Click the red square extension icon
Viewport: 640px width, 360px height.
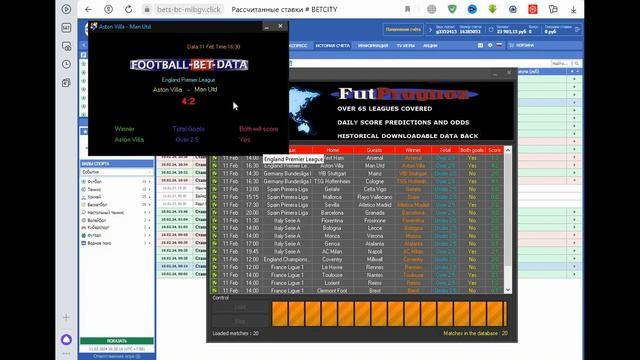(x=533, y=9)
